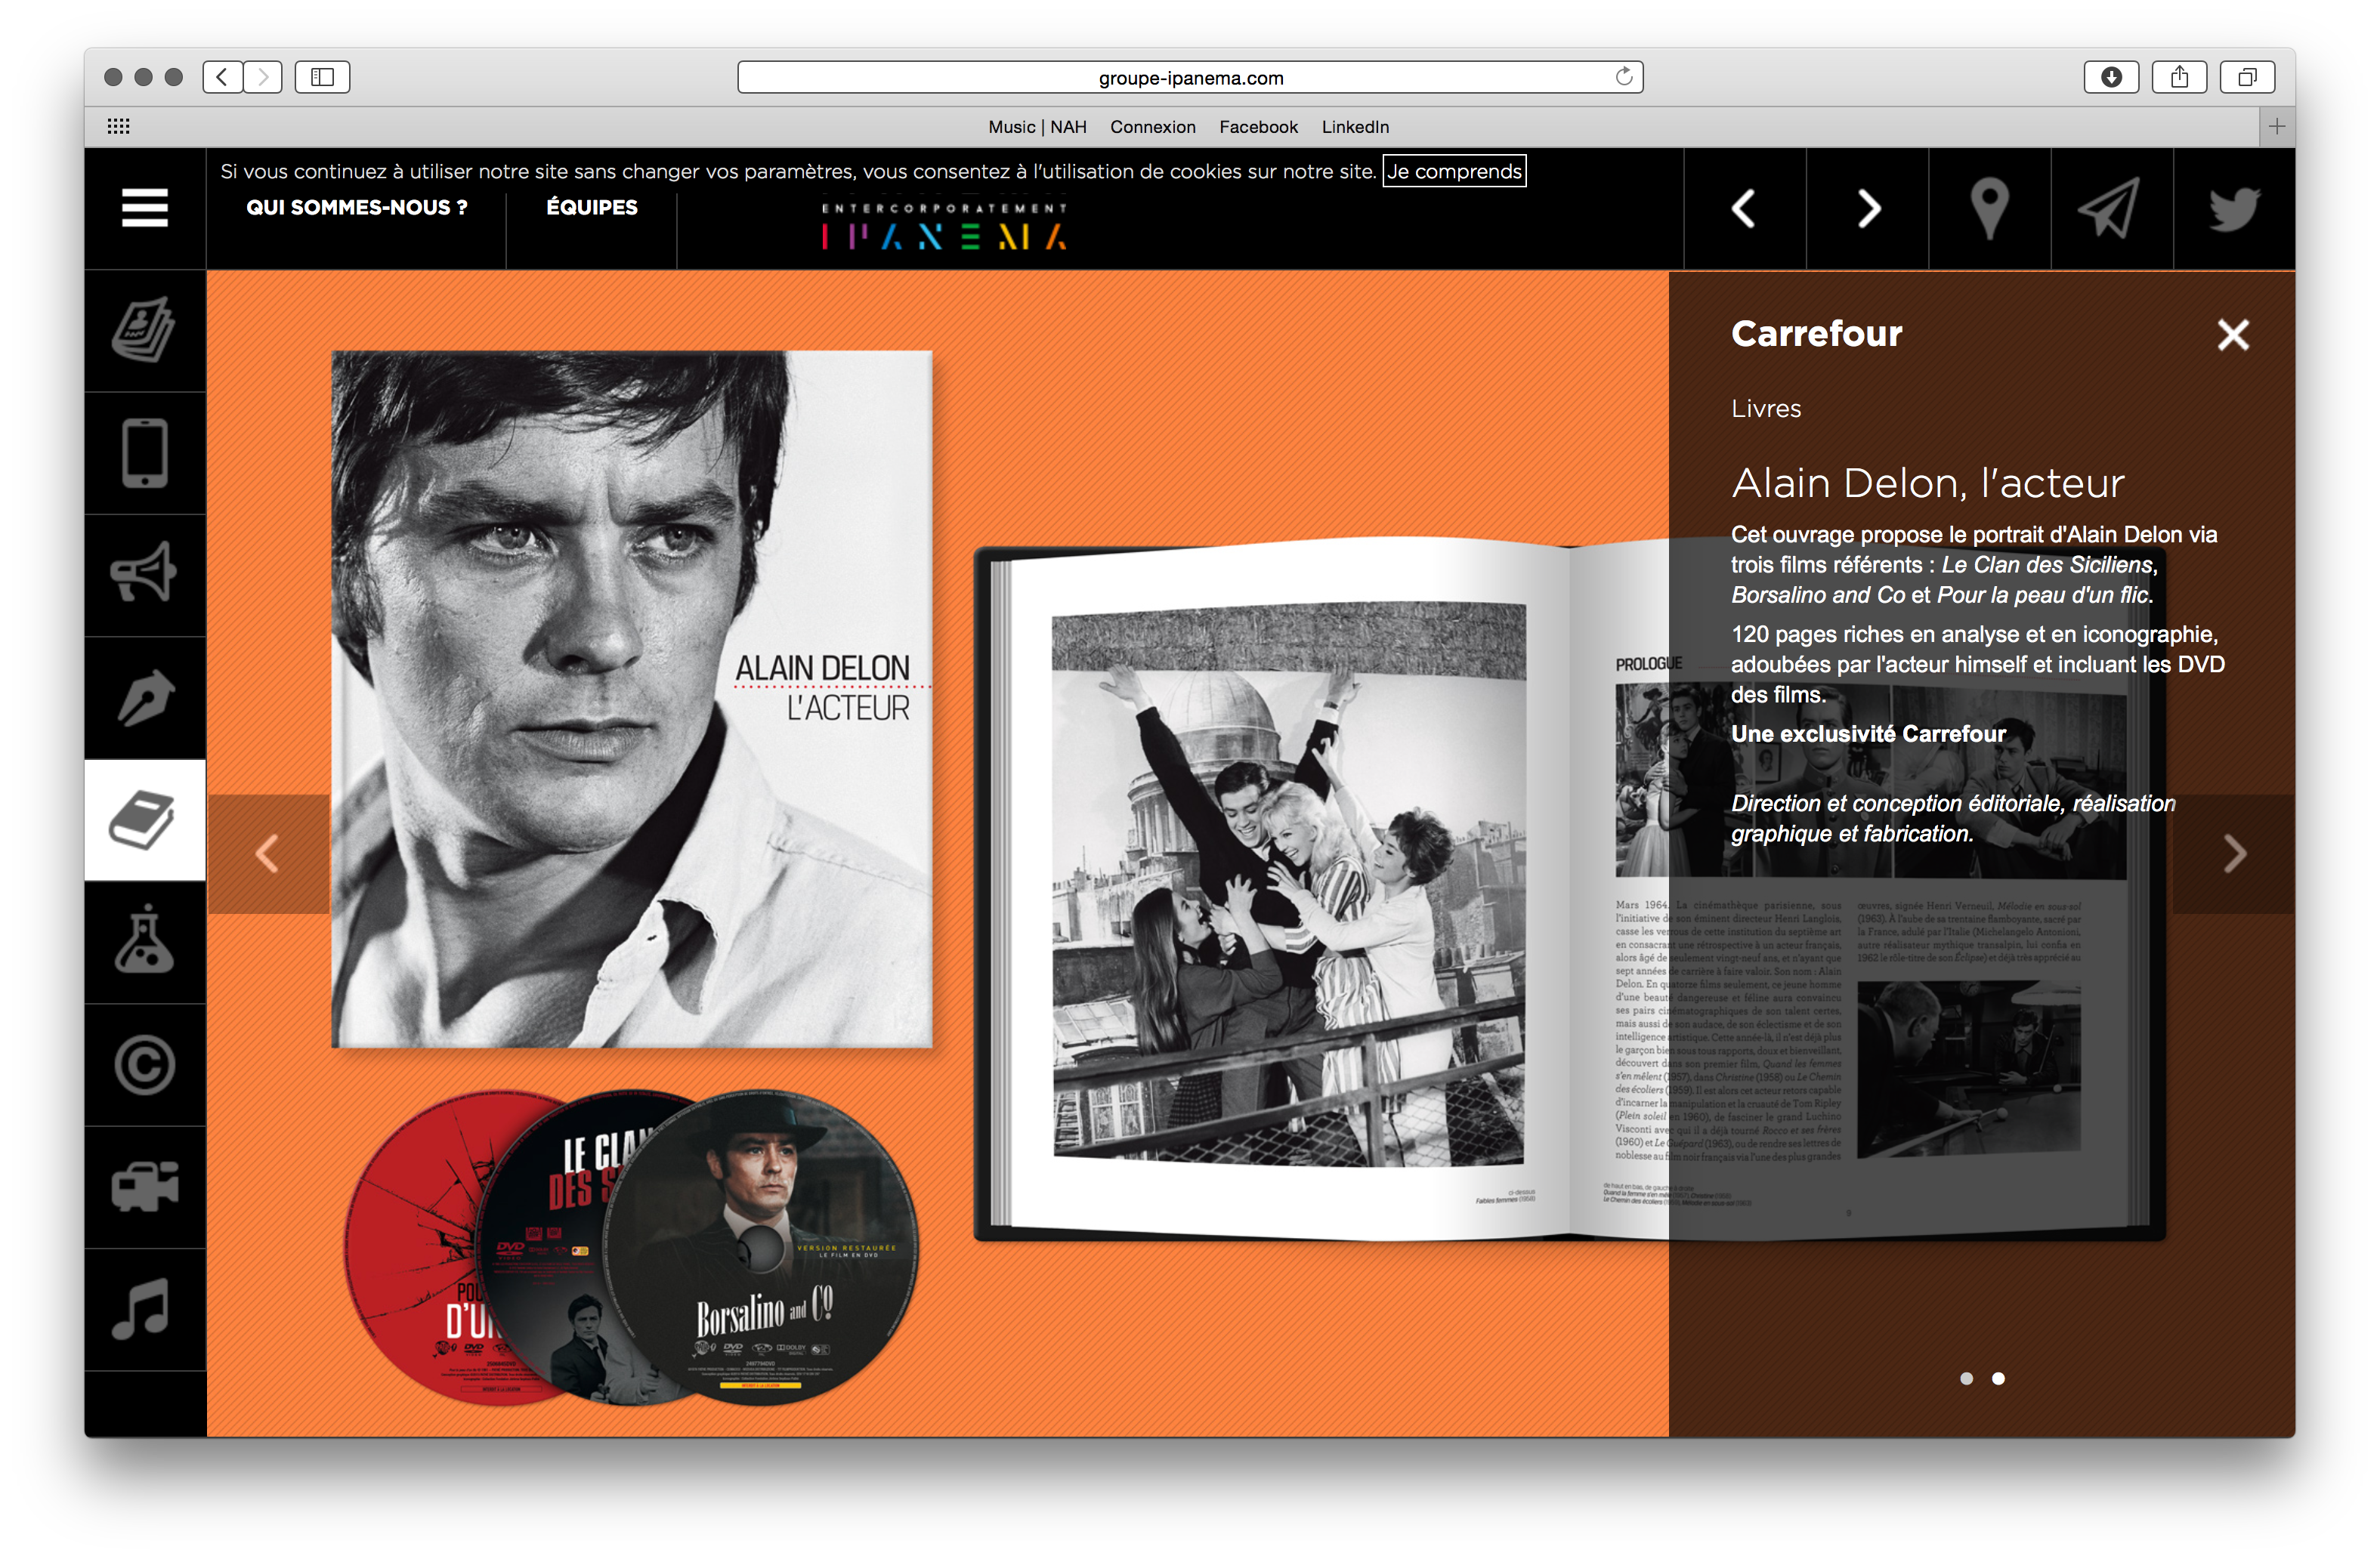Viewport: 2380px width, 1559px height.
Task: Toggle Safari sidebar button
Action: click(x=322, y=77)
